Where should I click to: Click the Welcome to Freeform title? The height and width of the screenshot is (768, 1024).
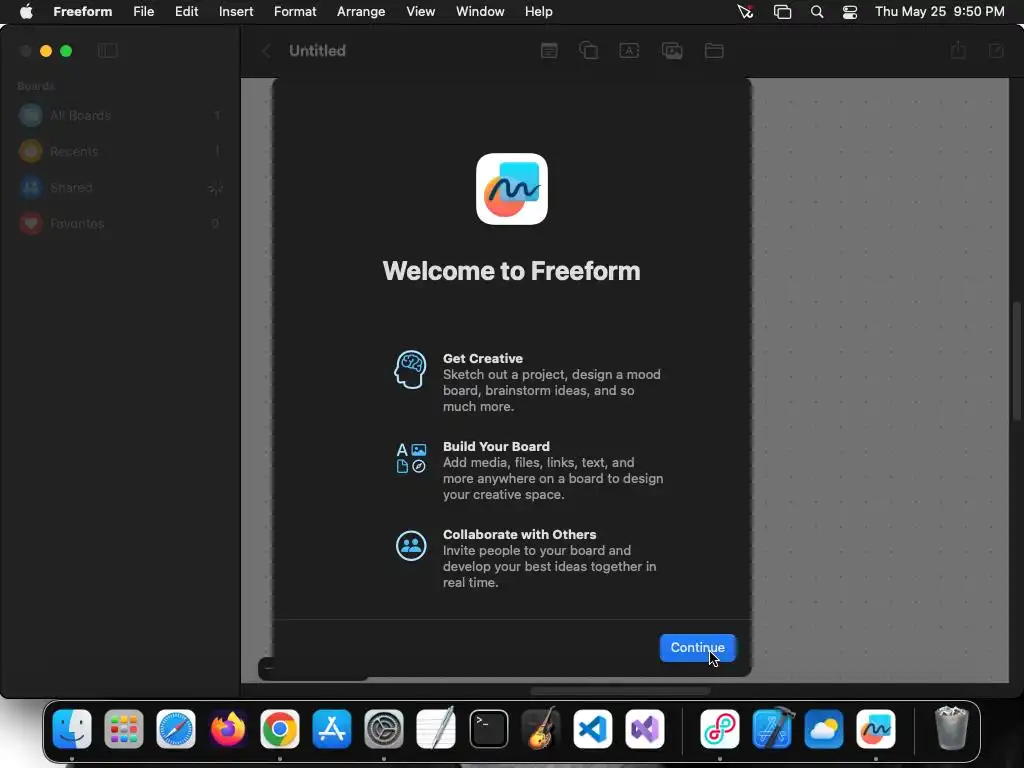click(x=511, y=271)
